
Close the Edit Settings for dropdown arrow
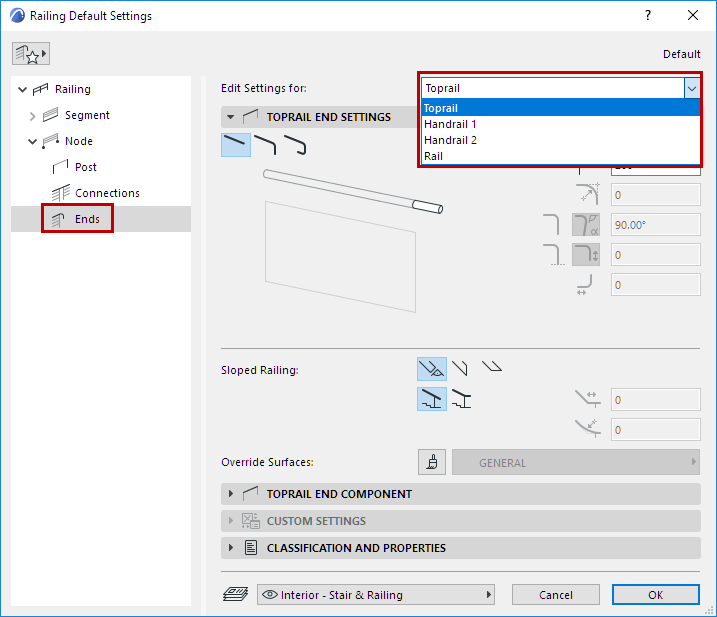pyautogui.click(x=692, y=88)
